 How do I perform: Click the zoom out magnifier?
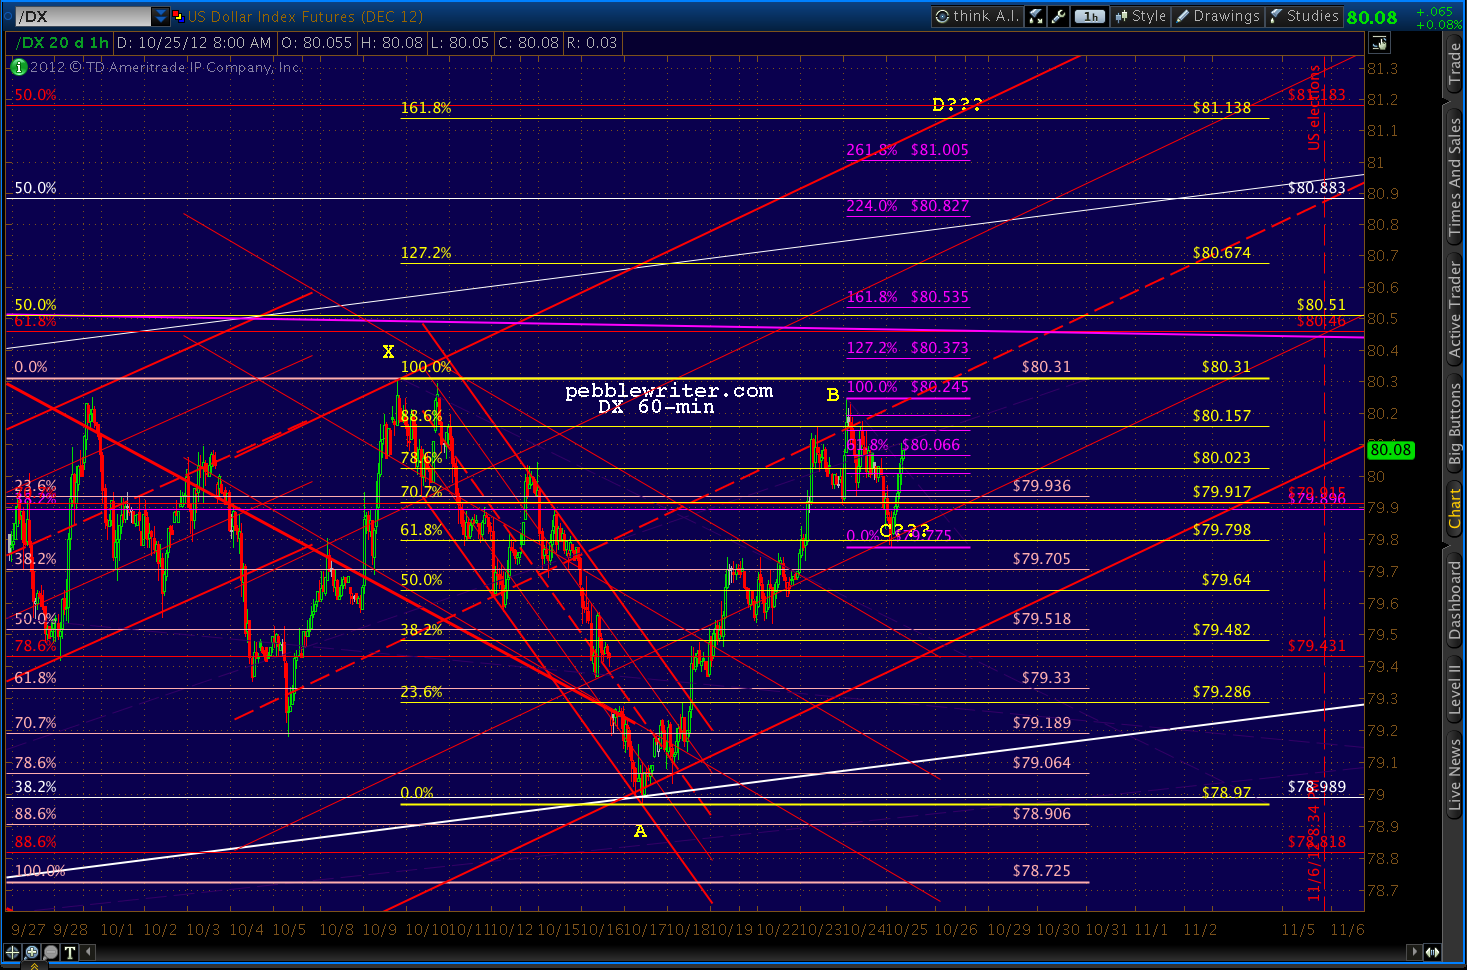click(x=50, y=952)
